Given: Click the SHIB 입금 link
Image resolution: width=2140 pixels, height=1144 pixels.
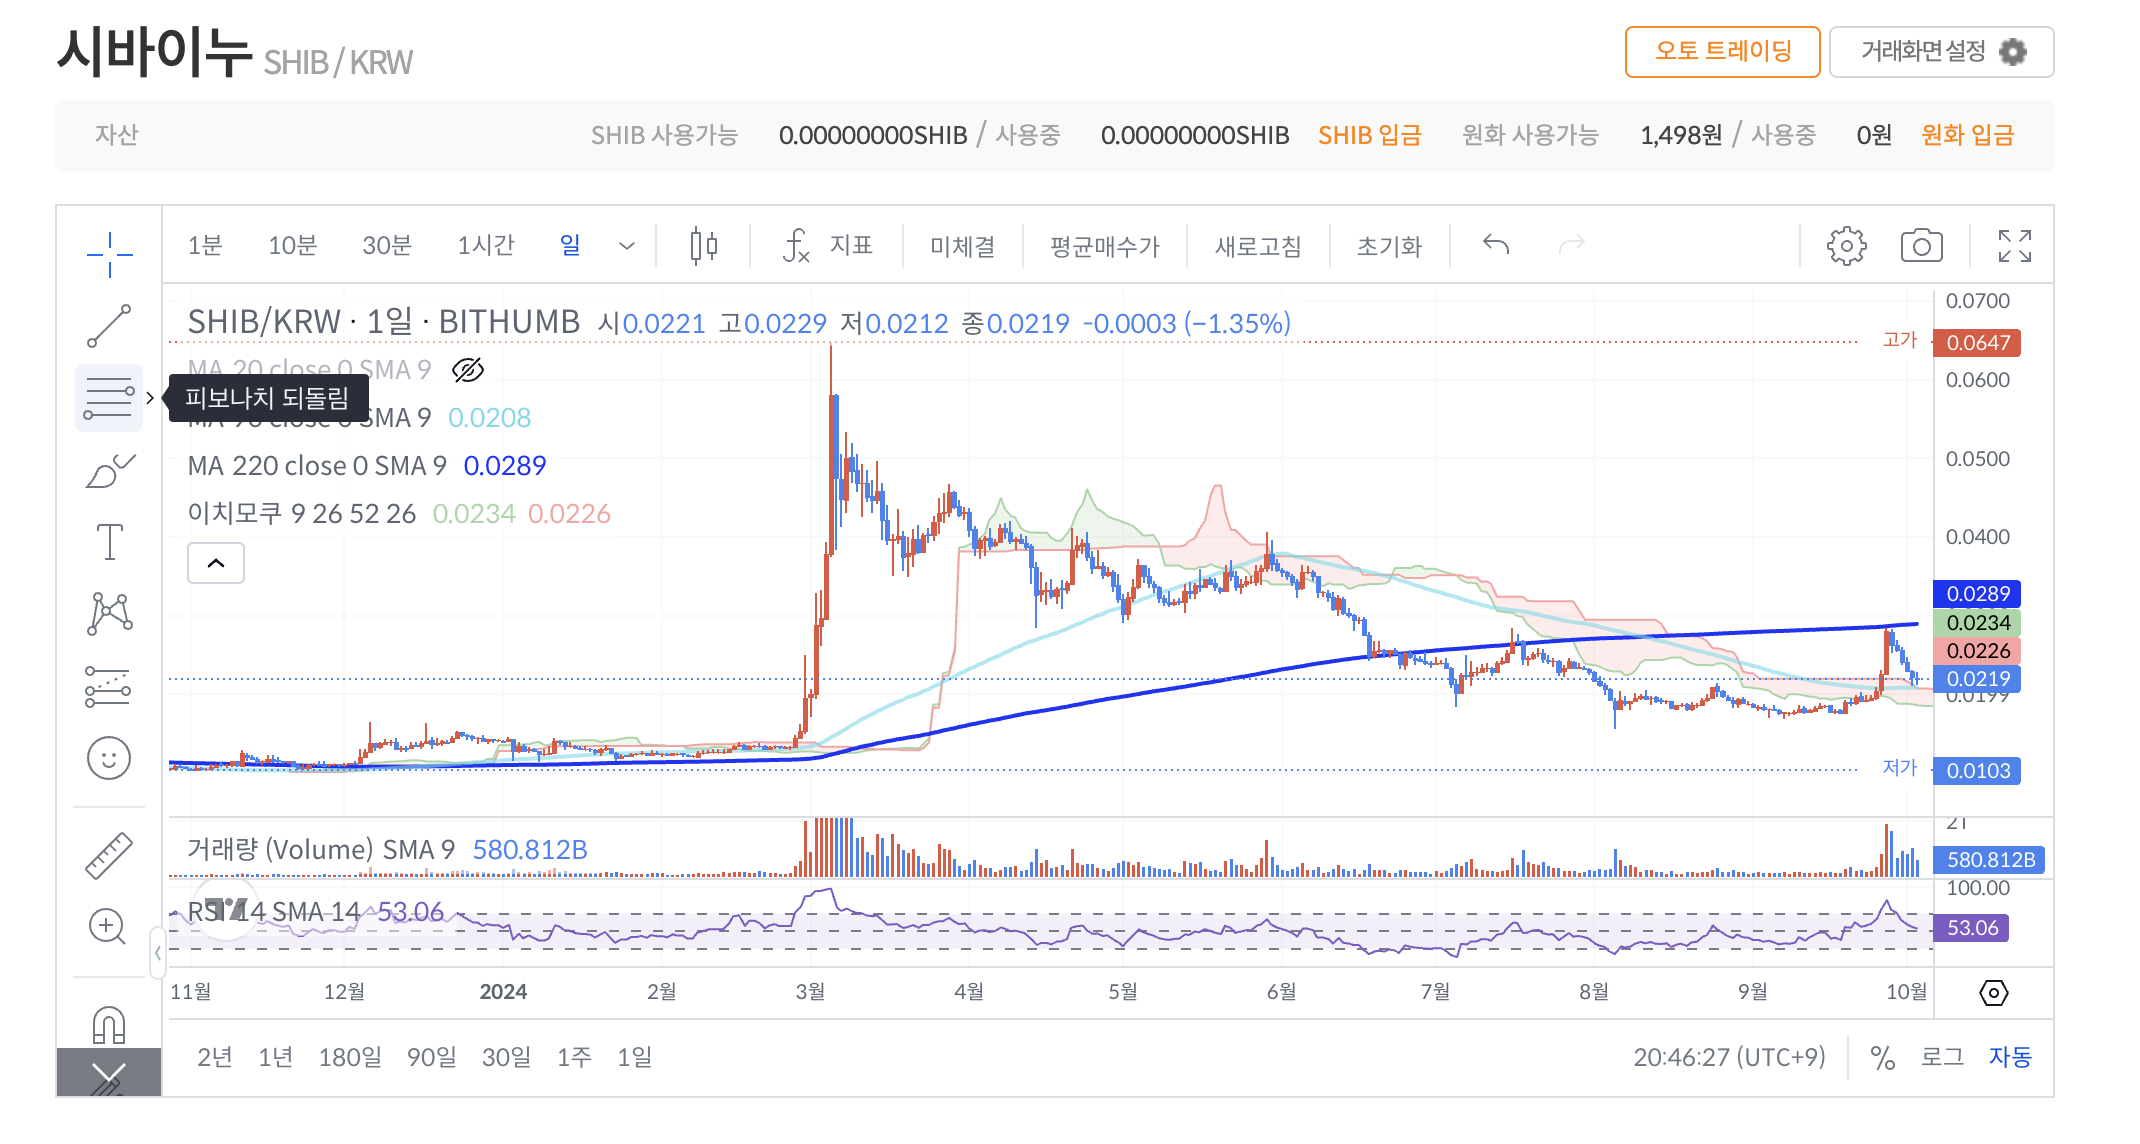Looking at the screenshot, I should pyautogui.click(x=1369, y=135).
